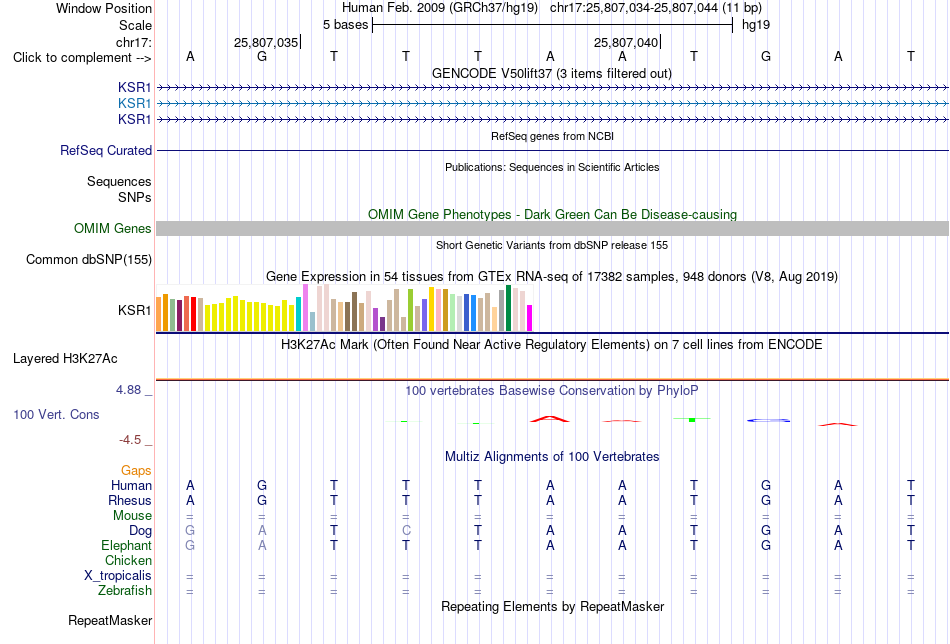Click the magenta last bar in GTEx chart

click(530, 318)
